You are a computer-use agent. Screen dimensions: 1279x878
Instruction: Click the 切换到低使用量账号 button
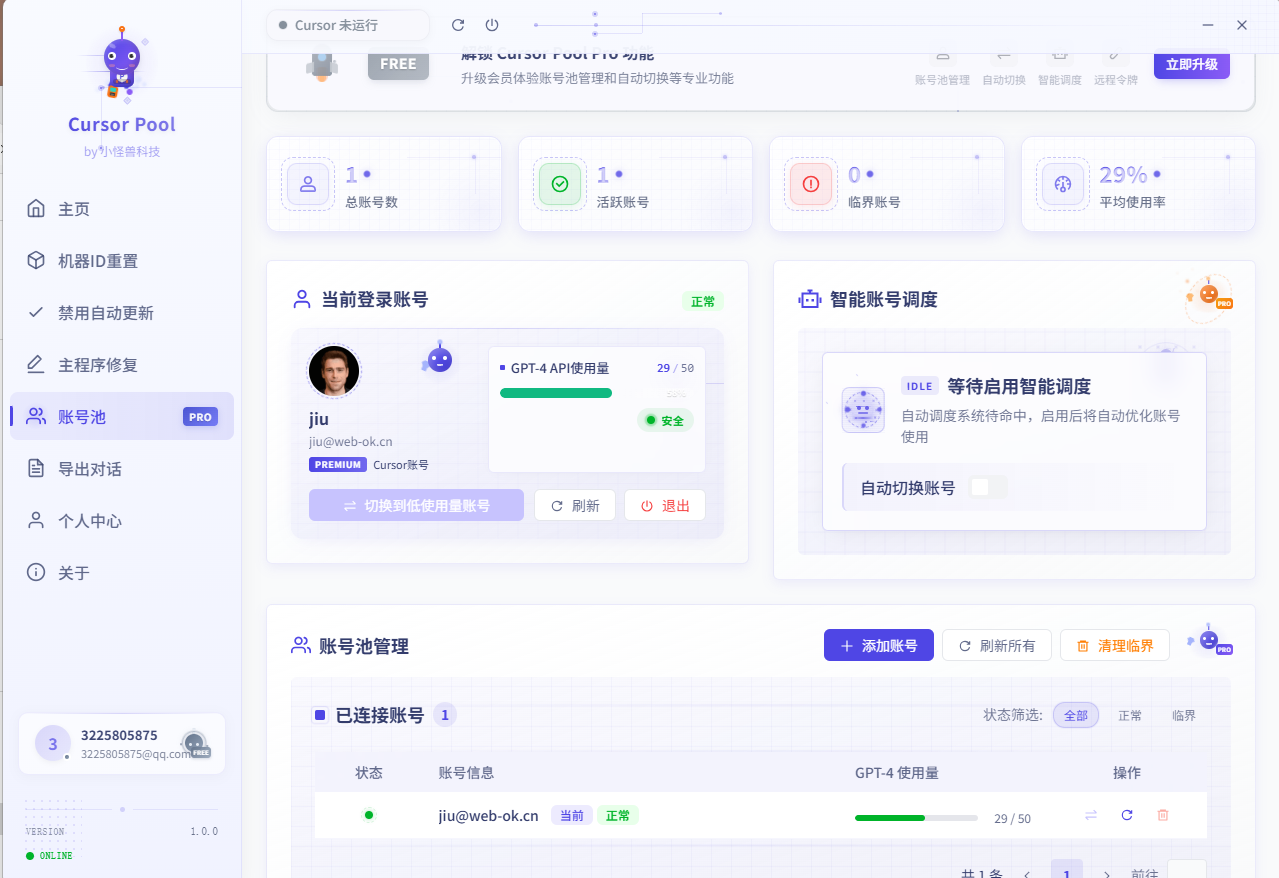pos(416,505)
